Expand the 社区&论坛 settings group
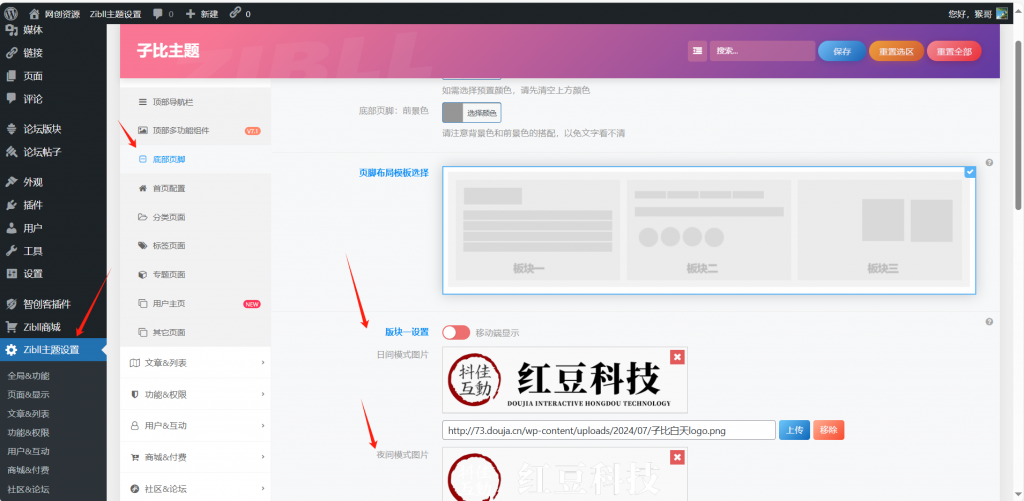Image resolution: width=1024 pixels, height=501 pixels. coord(195,488)
